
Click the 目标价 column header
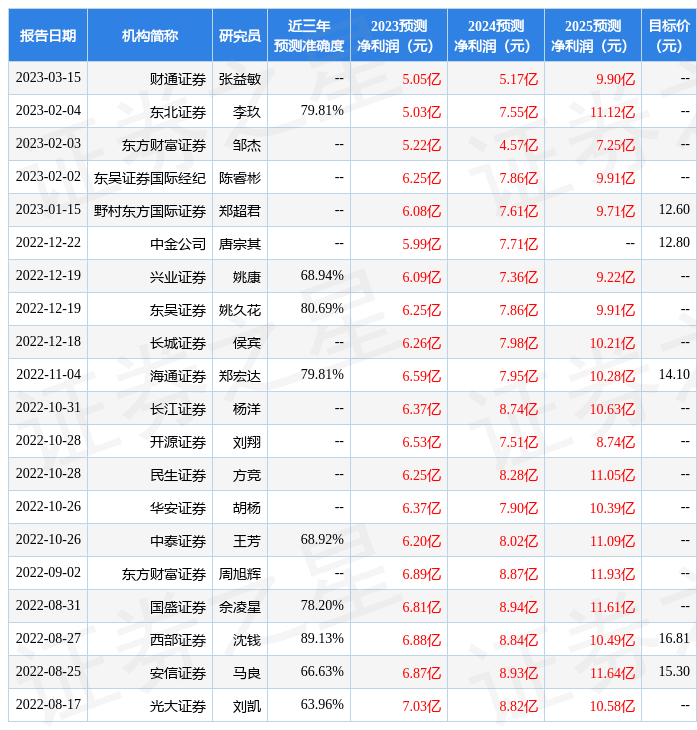(x=669, y=36)
